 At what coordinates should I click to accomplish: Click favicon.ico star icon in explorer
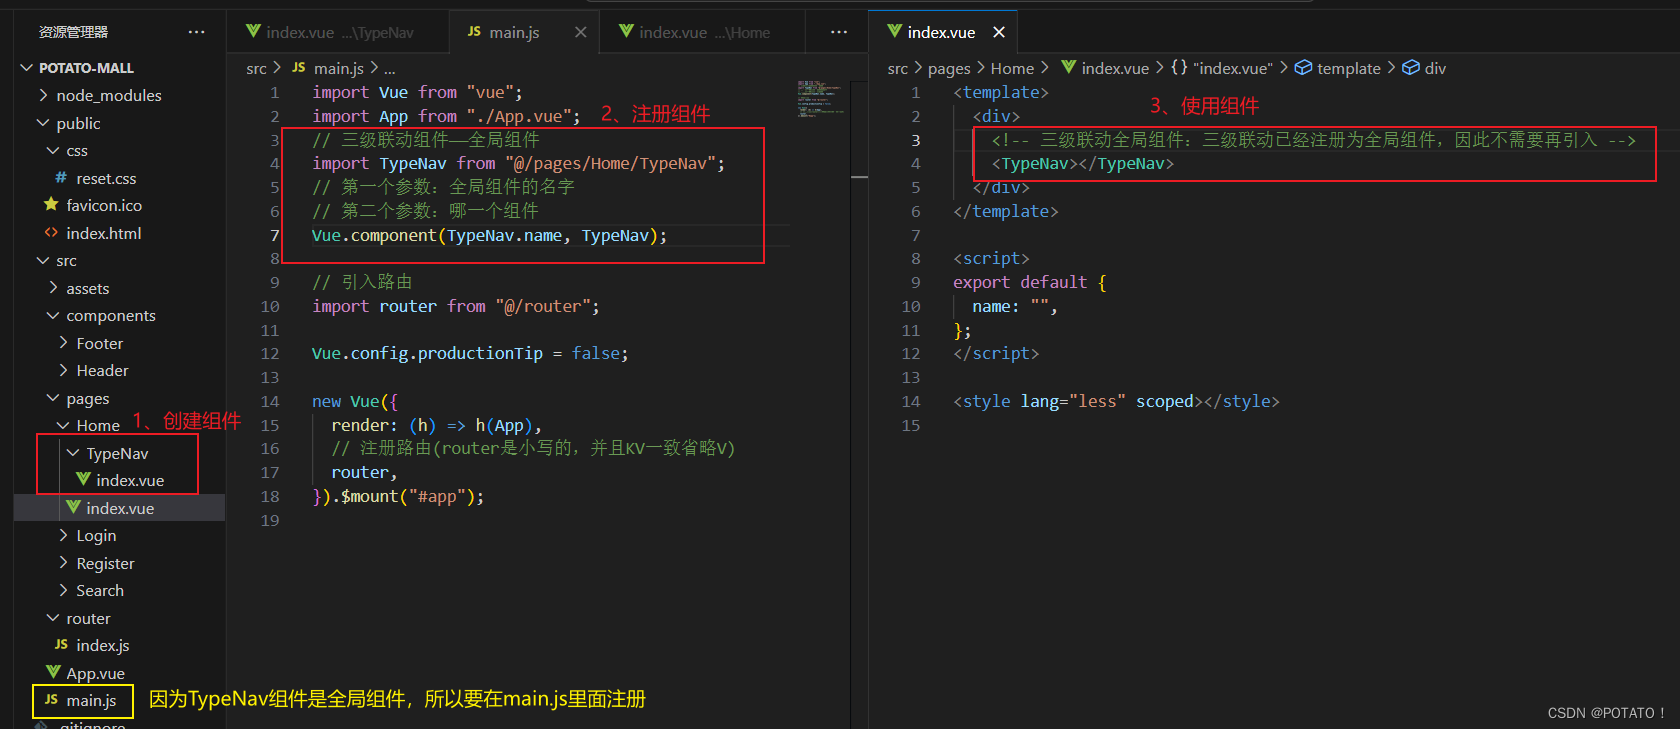[x=51, y=204]
